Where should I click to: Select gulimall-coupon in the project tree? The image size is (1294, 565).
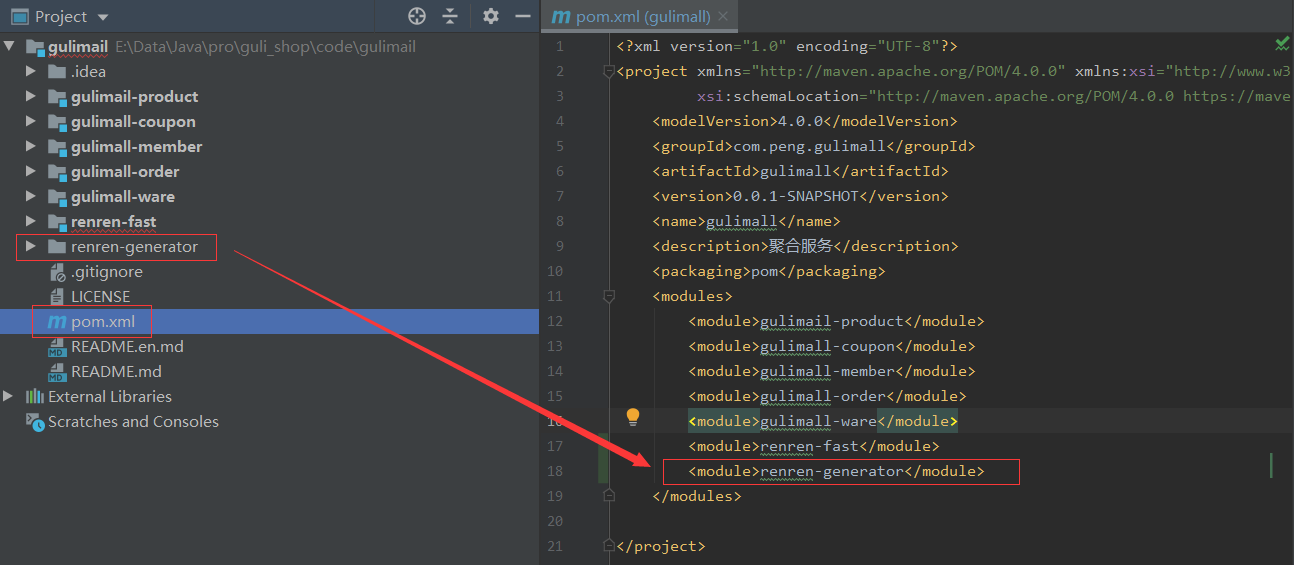point(133,122)
